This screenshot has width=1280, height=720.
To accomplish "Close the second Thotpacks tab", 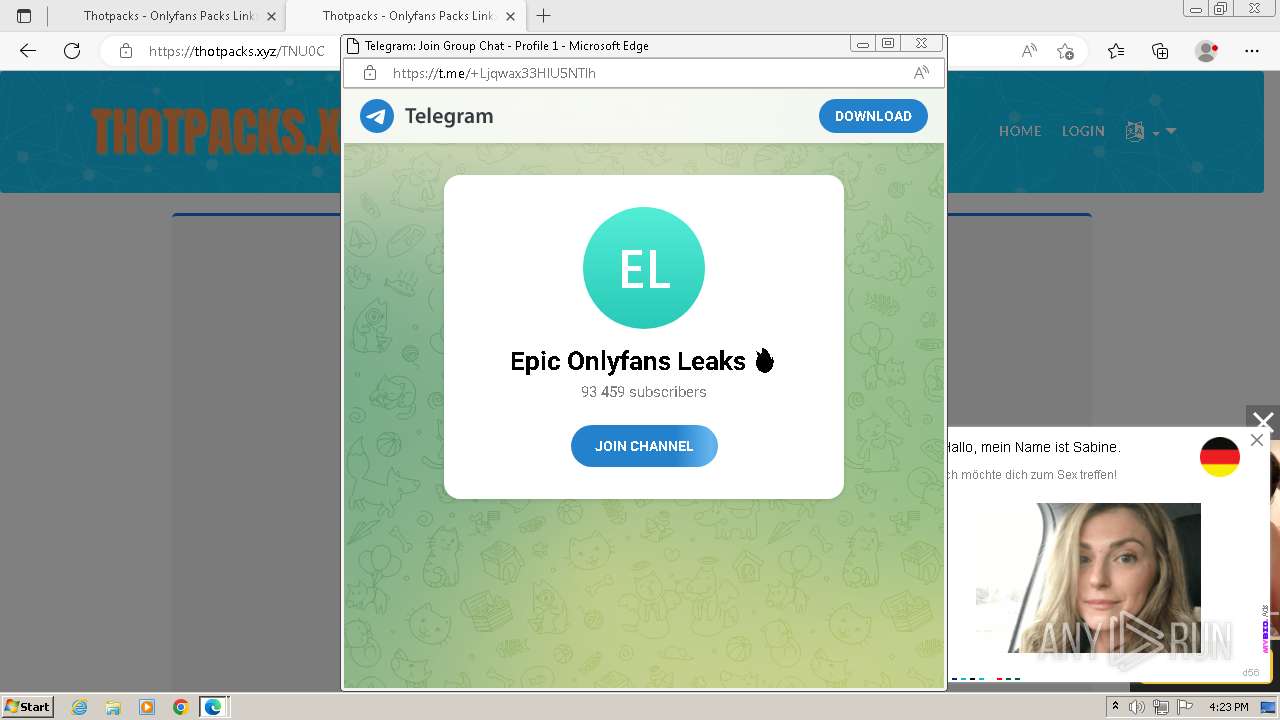I will coord(510,16).
